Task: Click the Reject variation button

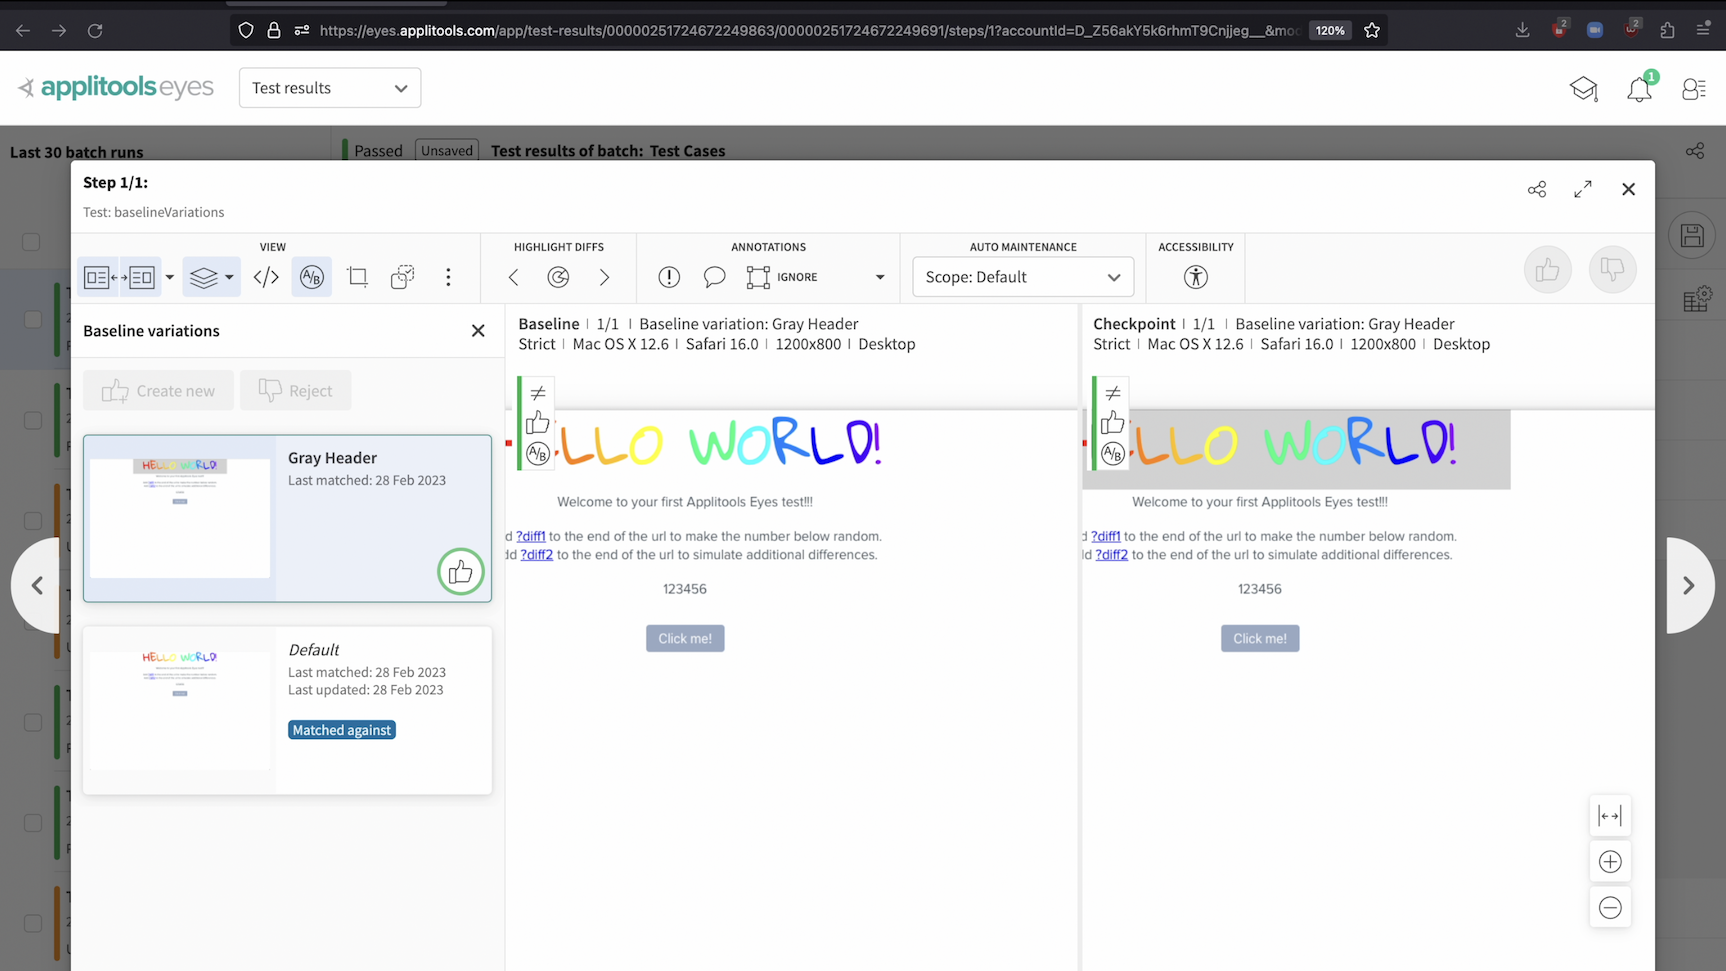Action: coord(295,390)
